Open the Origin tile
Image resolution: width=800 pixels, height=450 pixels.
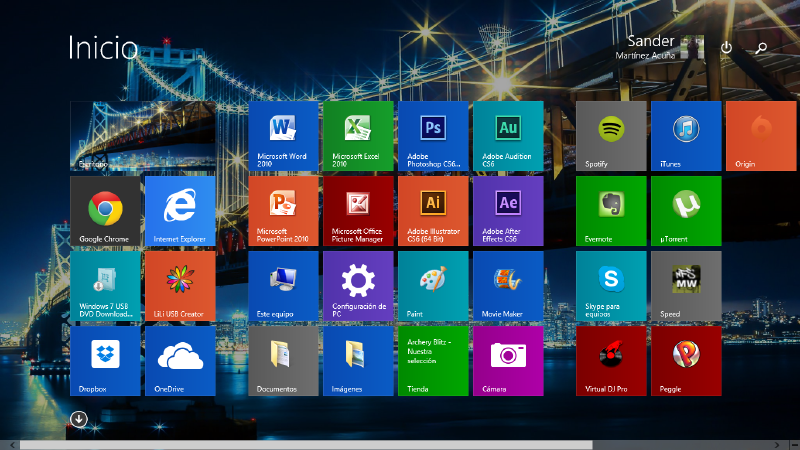point(761,136)
